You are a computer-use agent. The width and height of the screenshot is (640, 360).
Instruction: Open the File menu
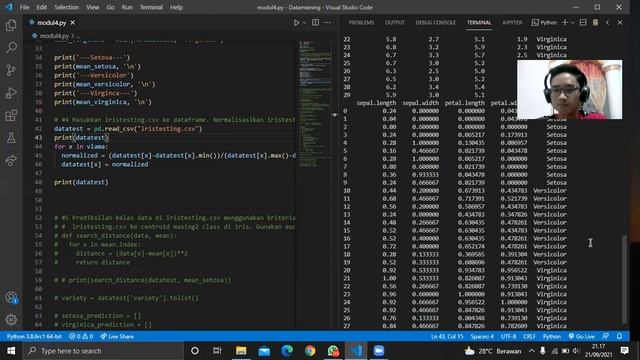24,7
